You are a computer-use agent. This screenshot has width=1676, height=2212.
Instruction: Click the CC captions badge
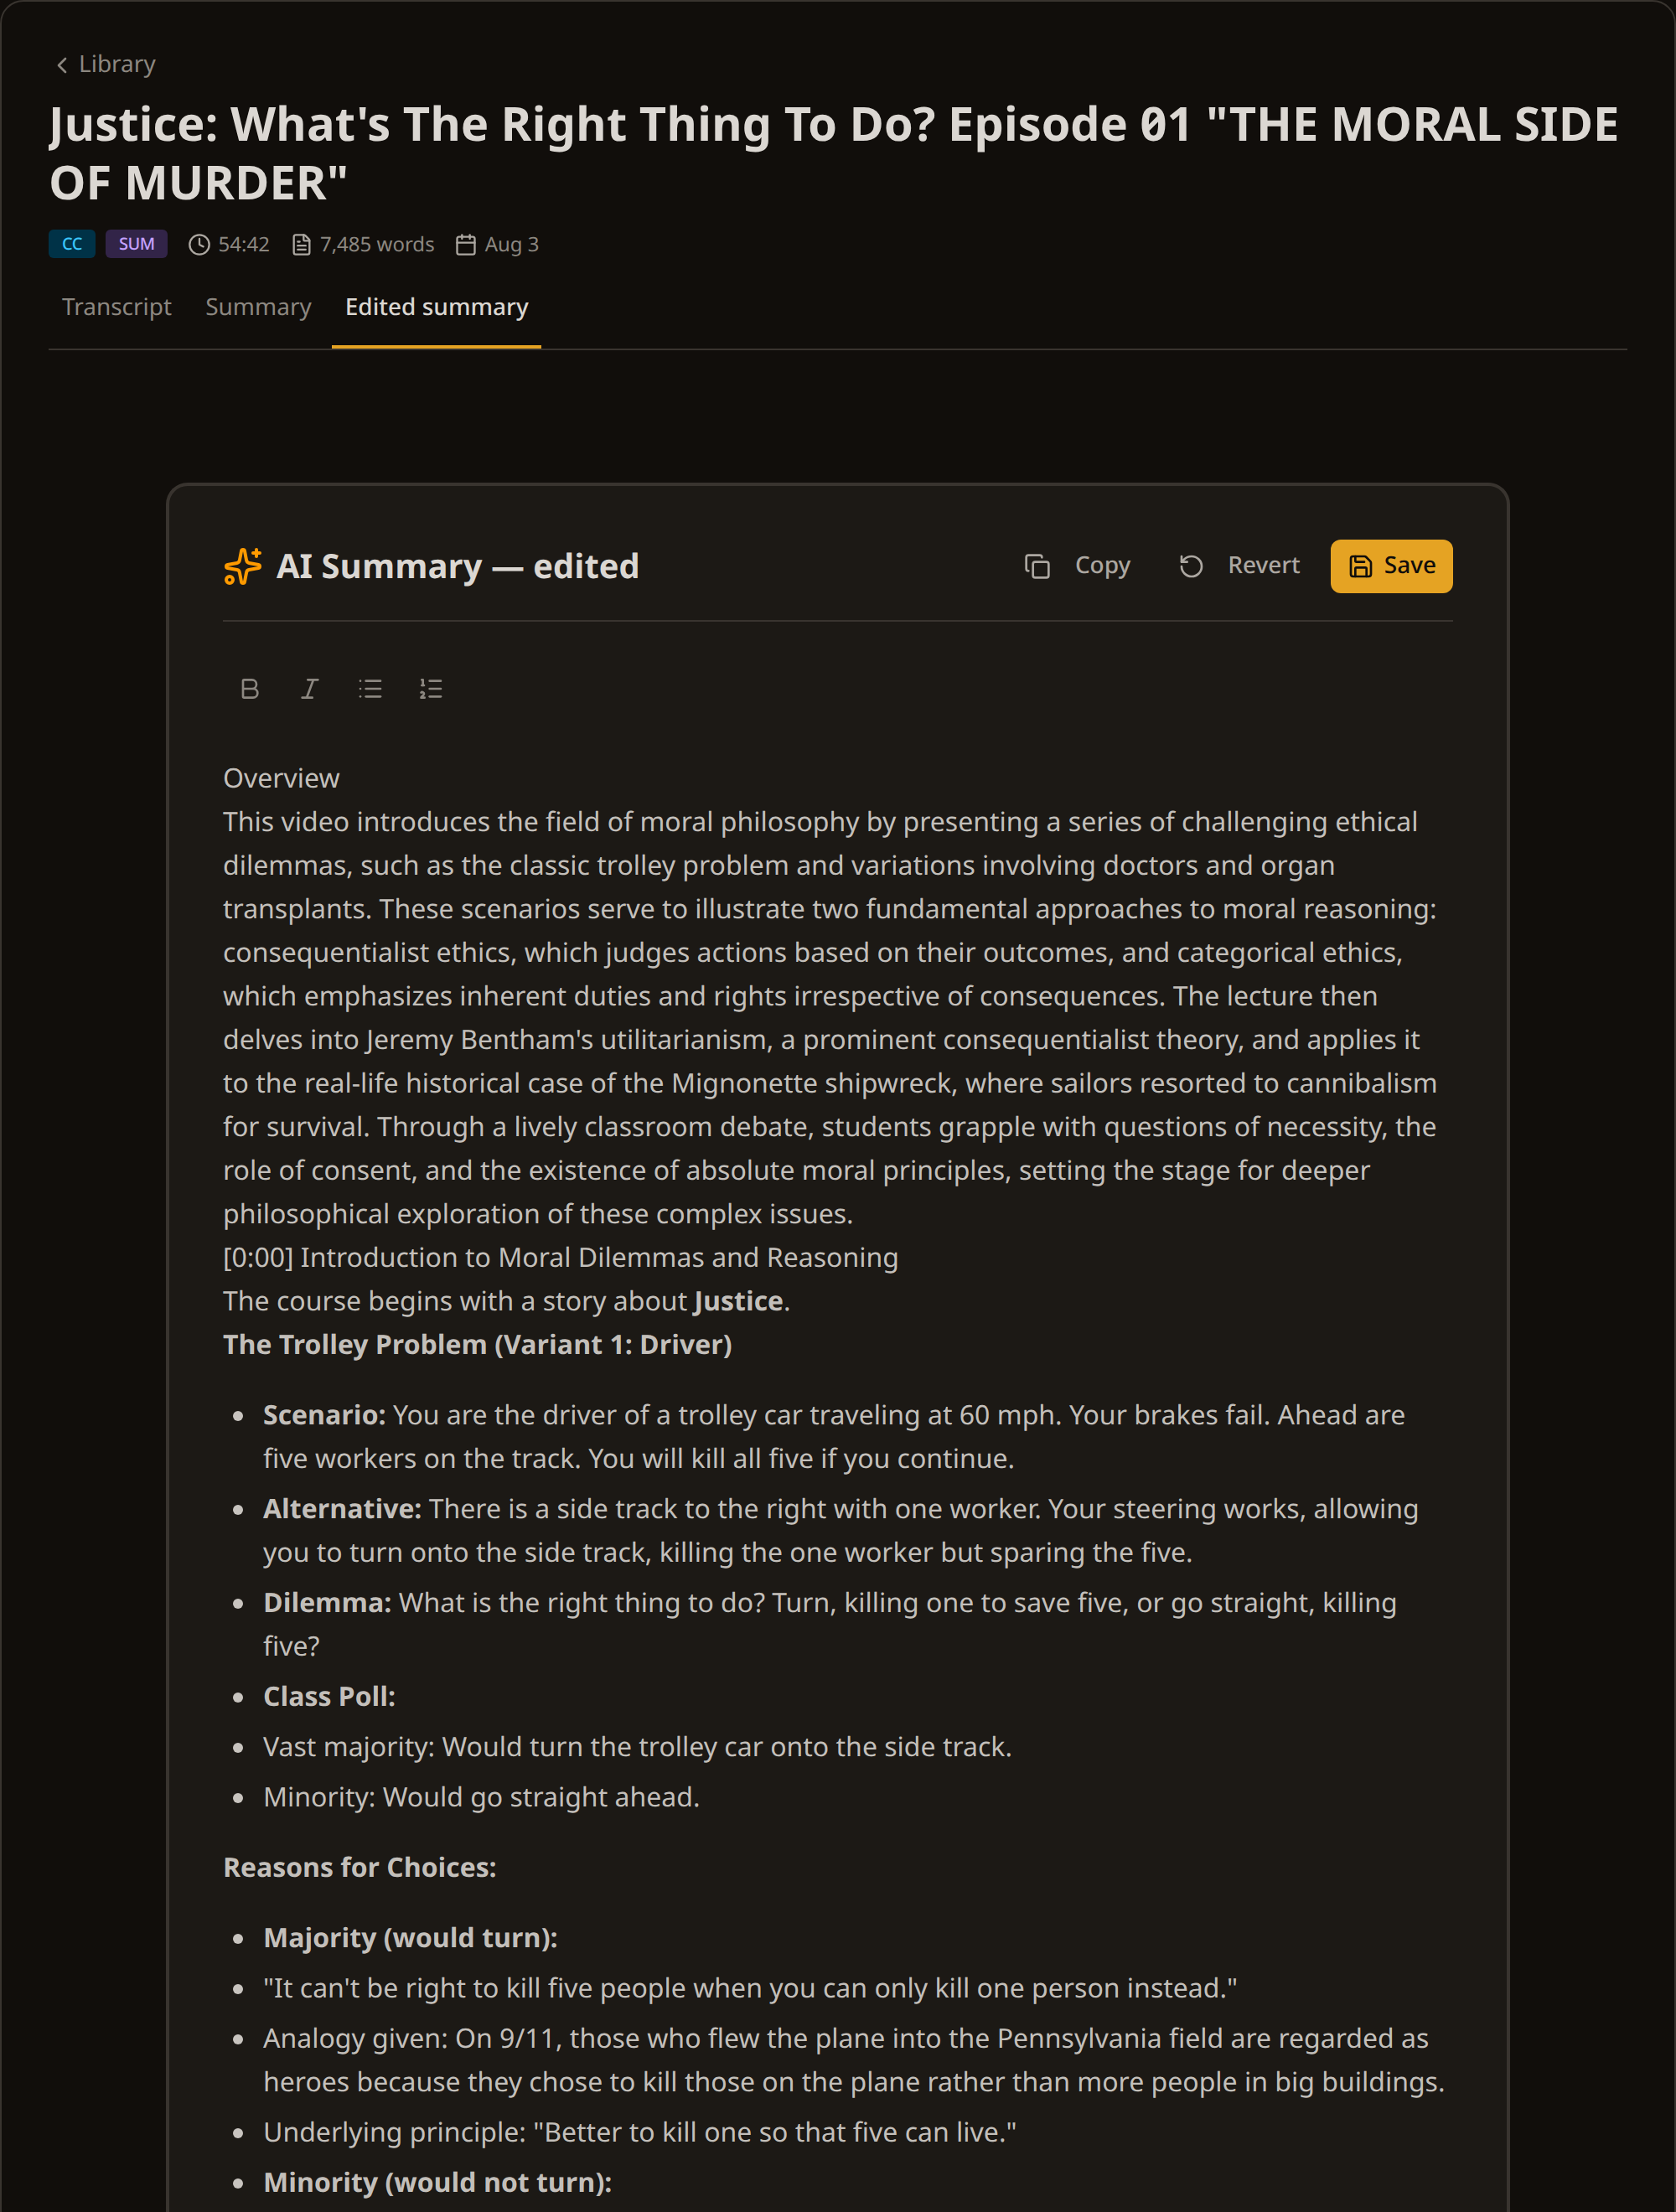point(72,244)
